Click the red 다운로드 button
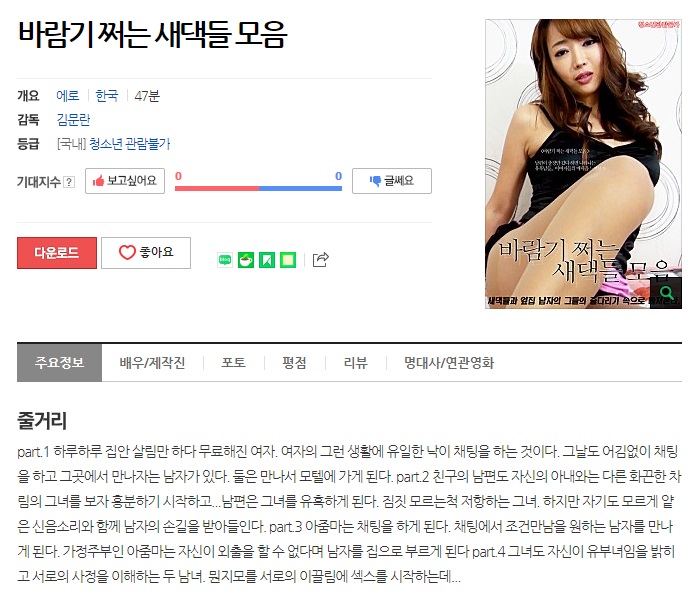Viewport: 690px width, 602px height. point(57,253)
